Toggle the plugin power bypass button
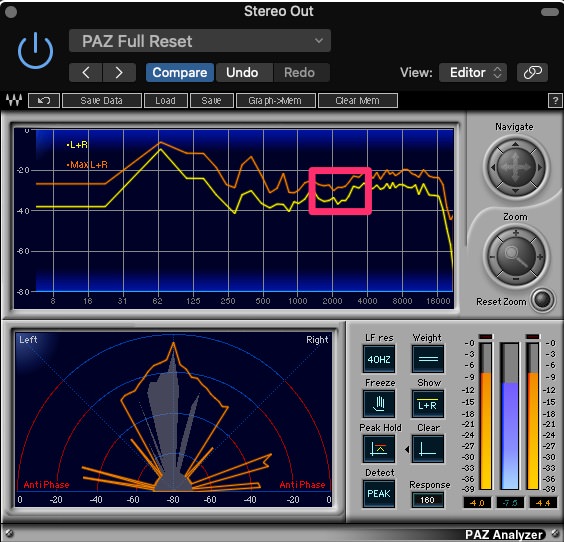Screen dimensions: 564x542 (35, 51)
